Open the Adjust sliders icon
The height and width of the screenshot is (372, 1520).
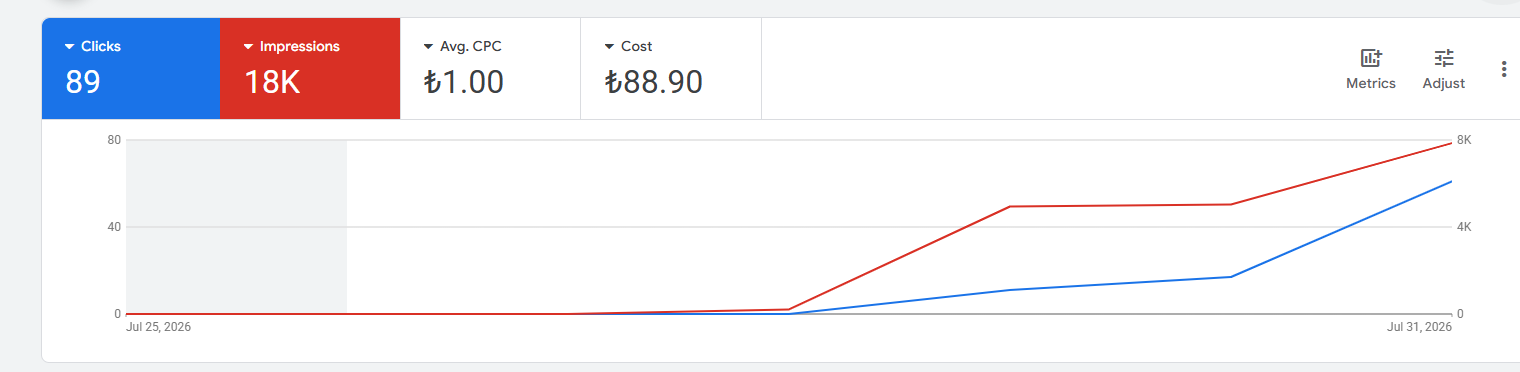pos(1444,58)
